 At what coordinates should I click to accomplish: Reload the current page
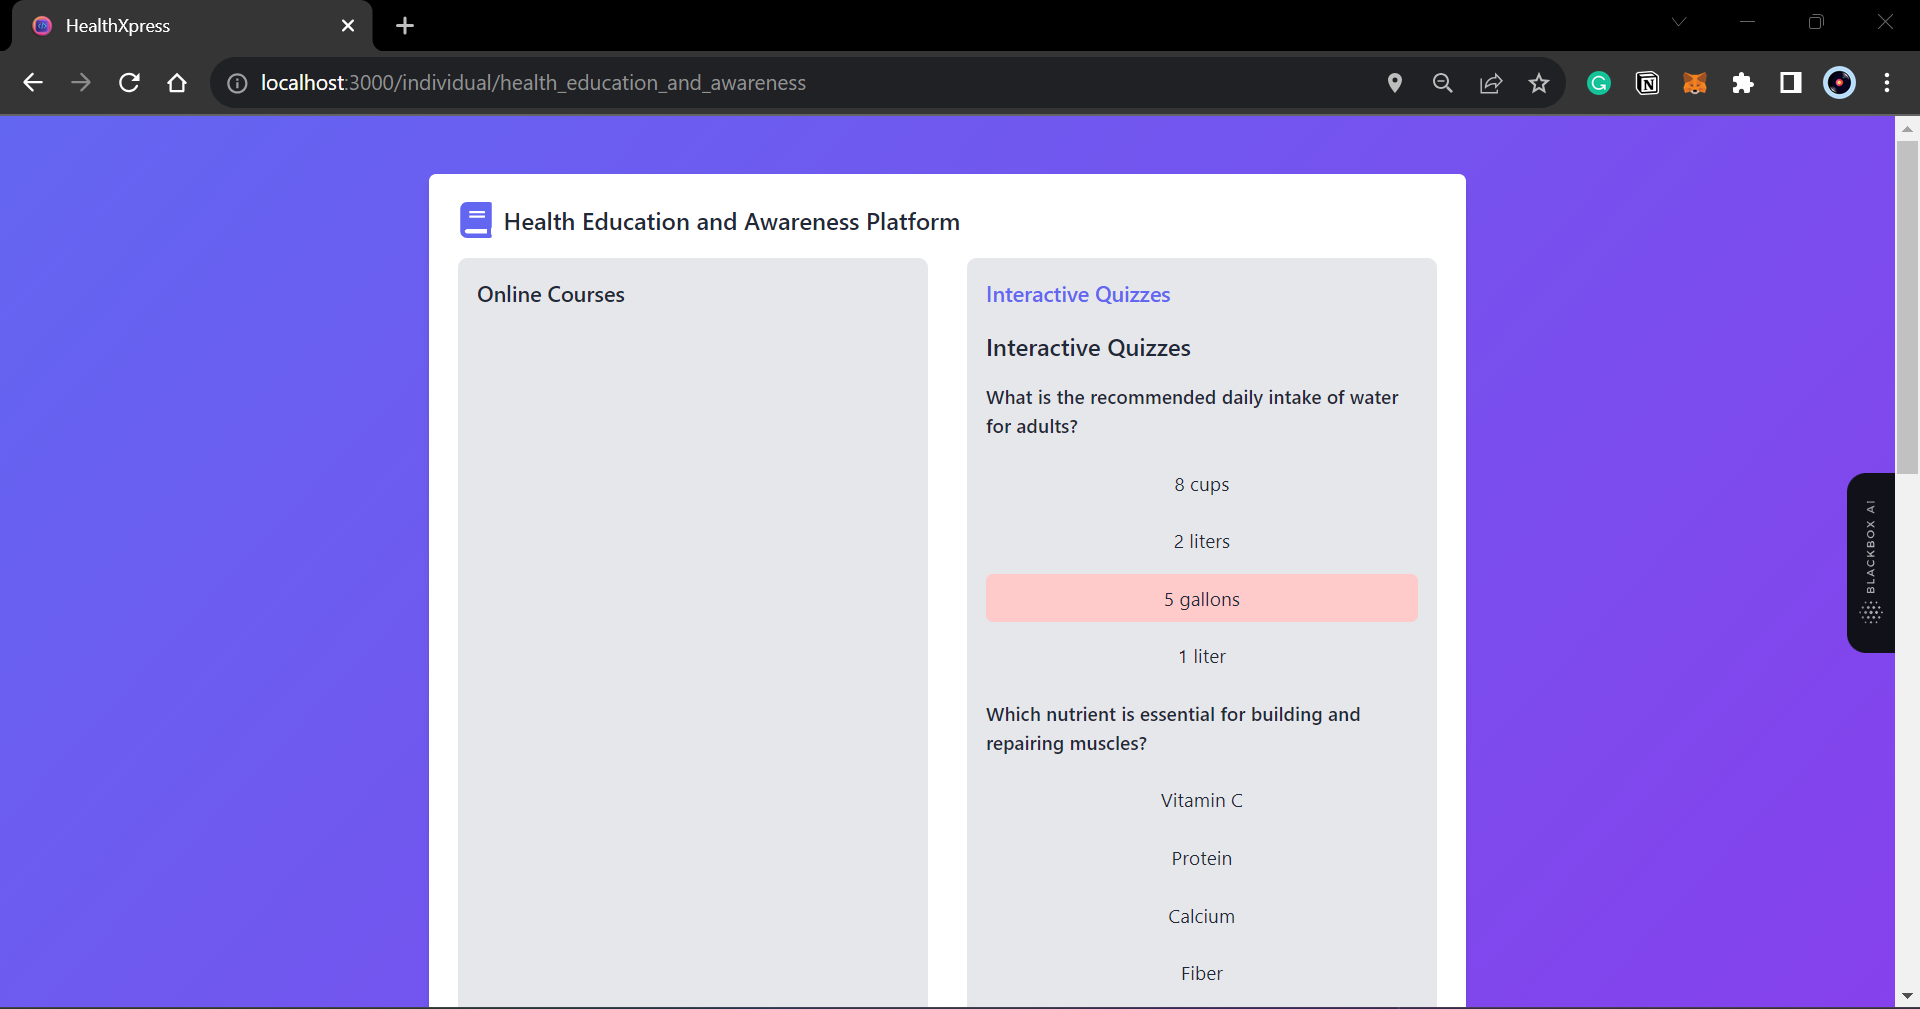click(129, 83)
